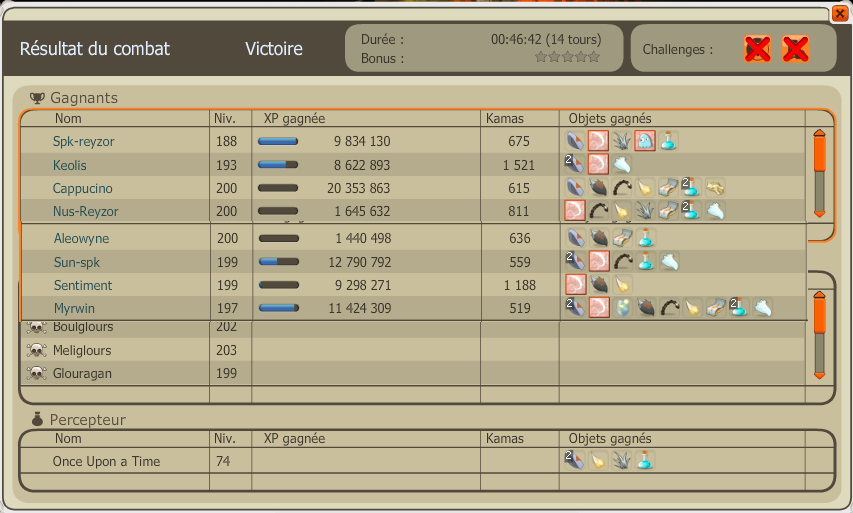Click the Boulglours monster name
The image size is (853, 513).
[83, 327]
